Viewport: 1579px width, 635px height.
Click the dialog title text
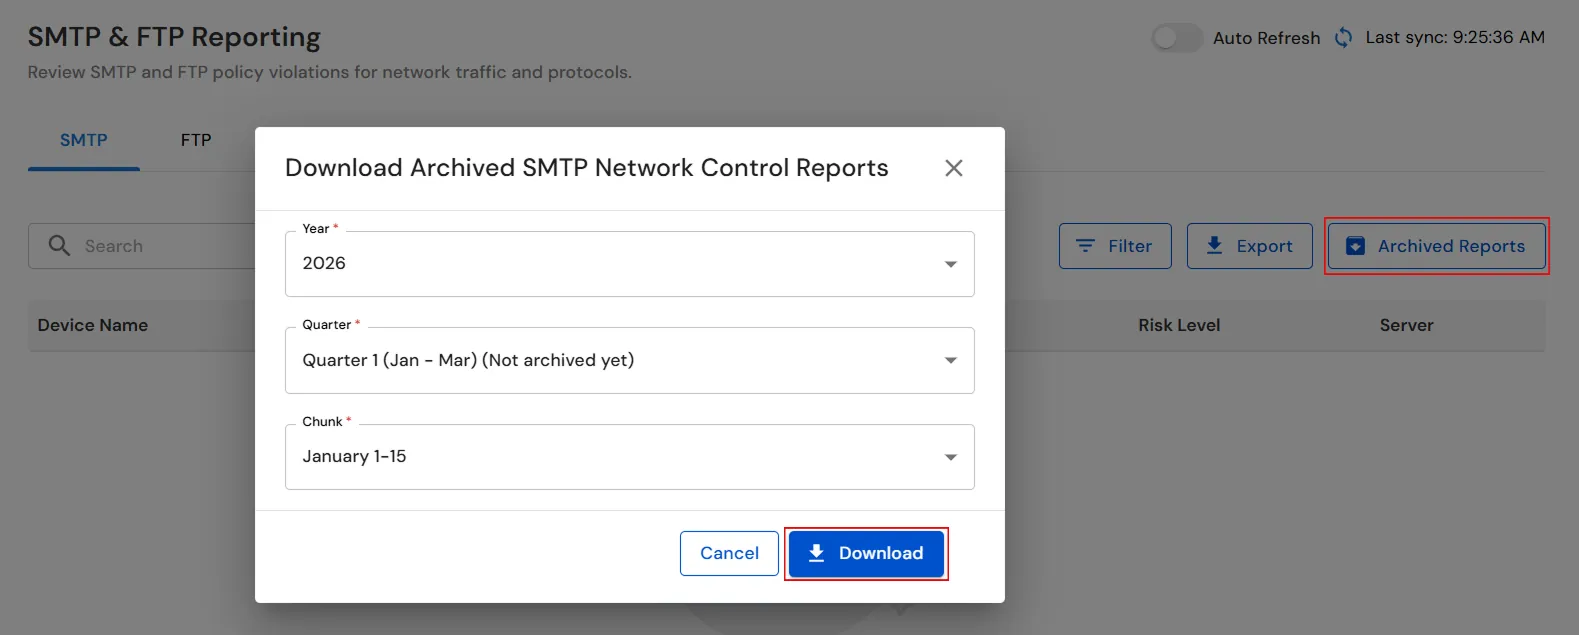pos(587,168)
